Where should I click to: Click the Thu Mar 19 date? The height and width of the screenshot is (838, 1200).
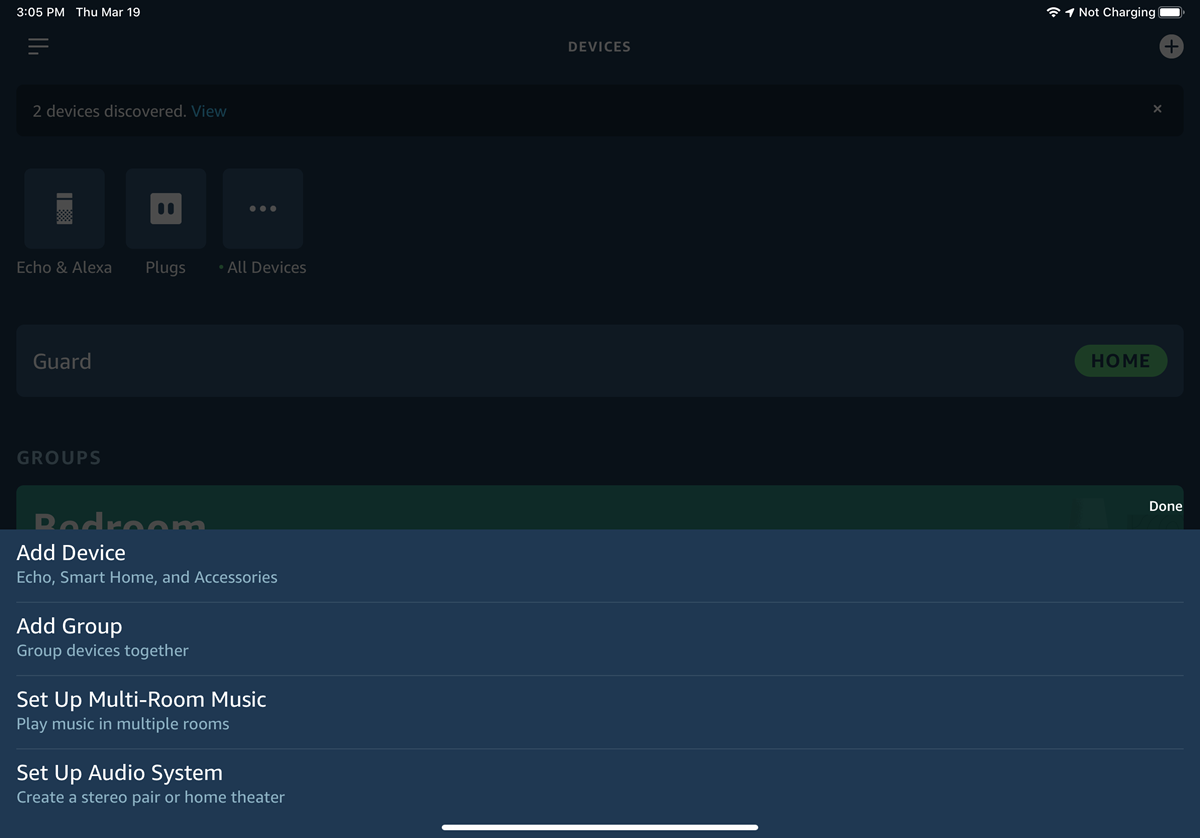pyautogui.click(x=108, y=12)
